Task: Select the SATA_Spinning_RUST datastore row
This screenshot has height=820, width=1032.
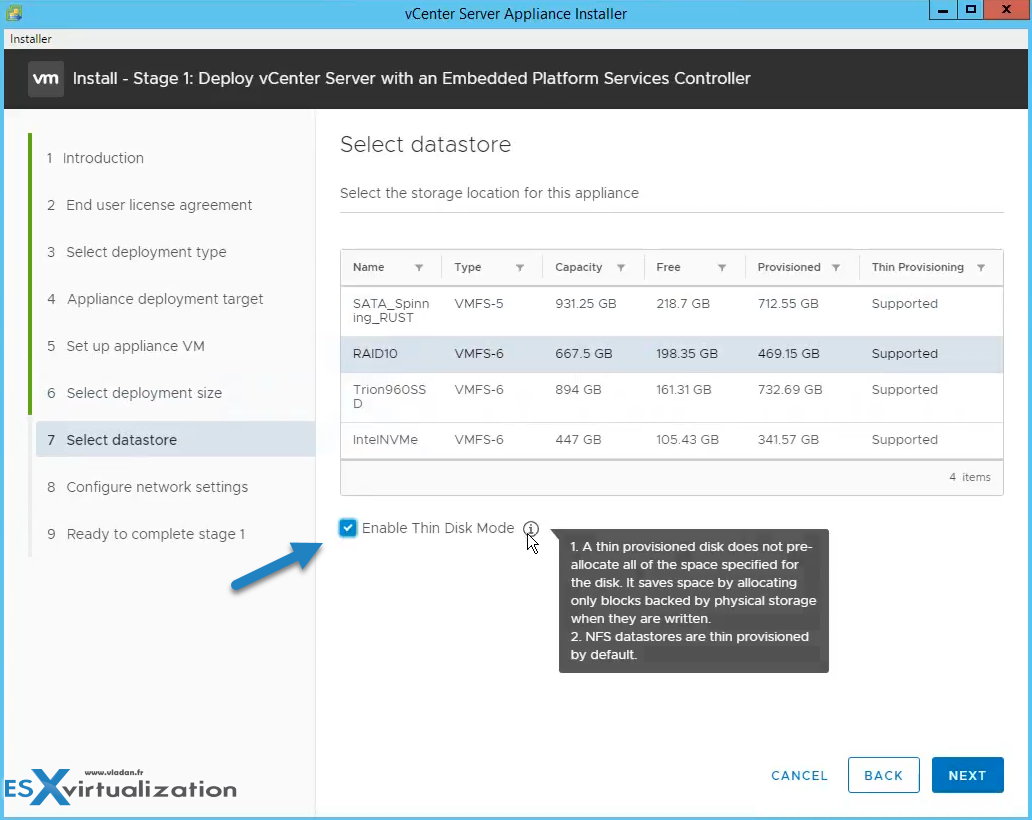Action: click(x=671, y=311)
